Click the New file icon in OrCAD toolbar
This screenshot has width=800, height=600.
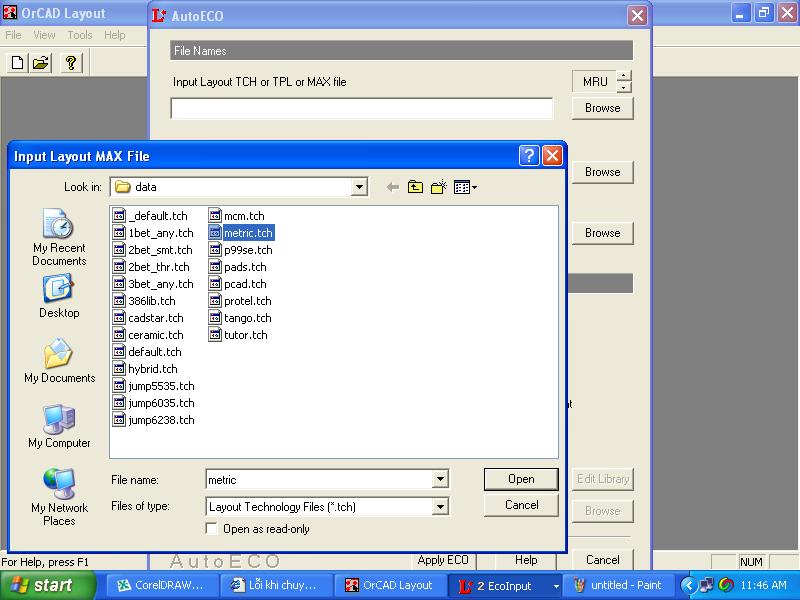(18, 63)
